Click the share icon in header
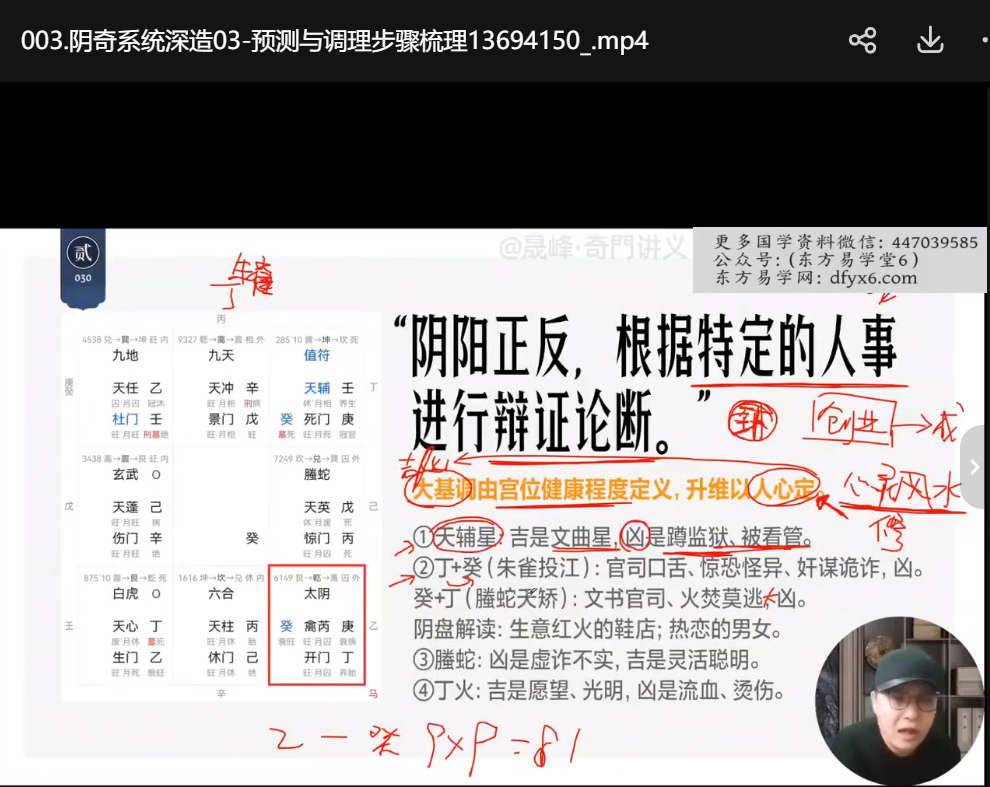Screen dimensions: 990x787 tap(862, 40)
